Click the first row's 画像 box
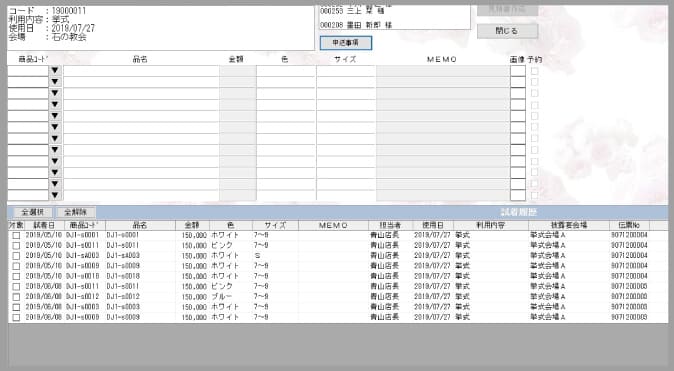This screenshot has height=371, width=674. pyautogui.click(x=518, y=71)
